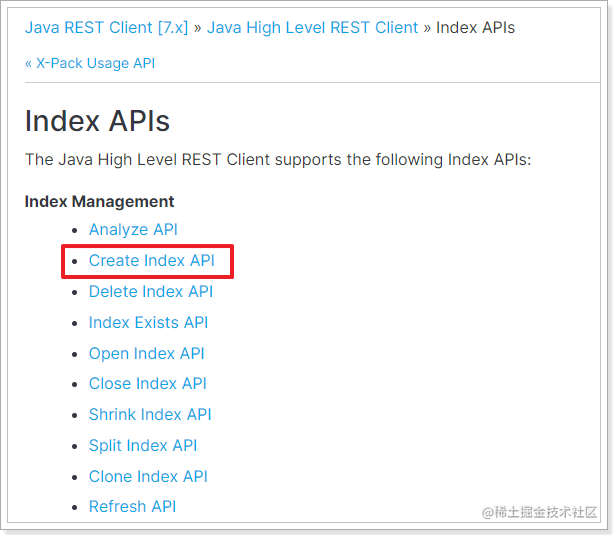
Task: Open the Analyze API link
Action: pyautogui.click(x=133, y=230)
